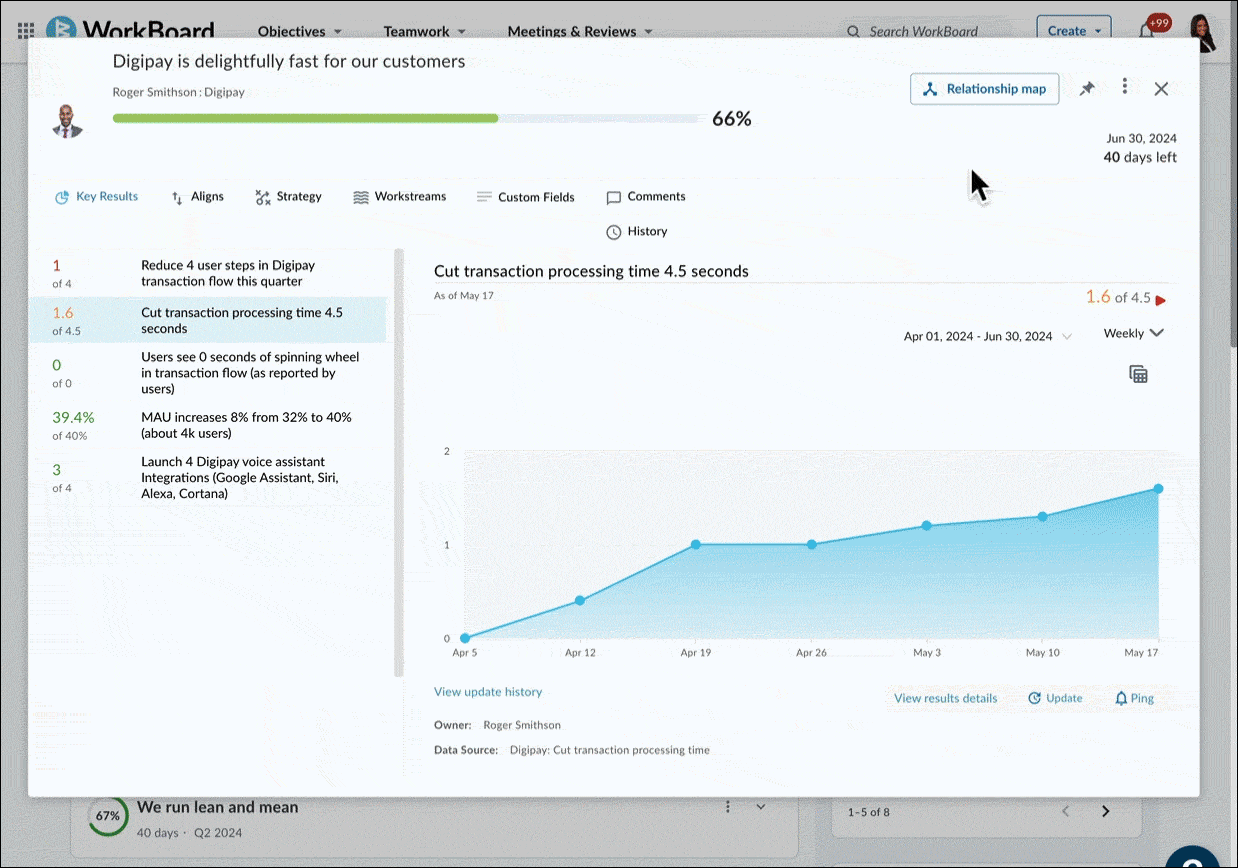Select Cut transaction processing time key result
Image resolution: width=1238 pixels, height=868 pixels.
pos(208,320)
